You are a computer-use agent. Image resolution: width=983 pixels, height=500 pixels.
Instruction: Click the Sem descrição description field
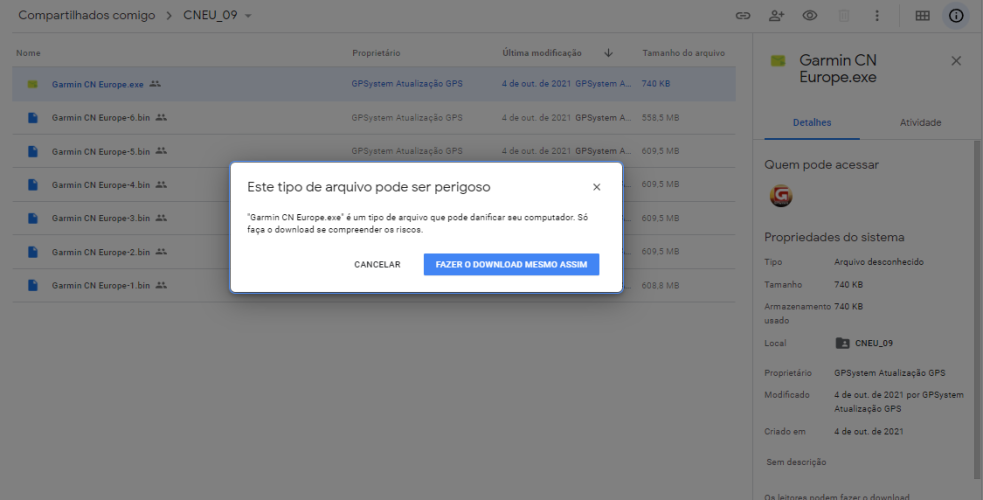coord(796,462)
